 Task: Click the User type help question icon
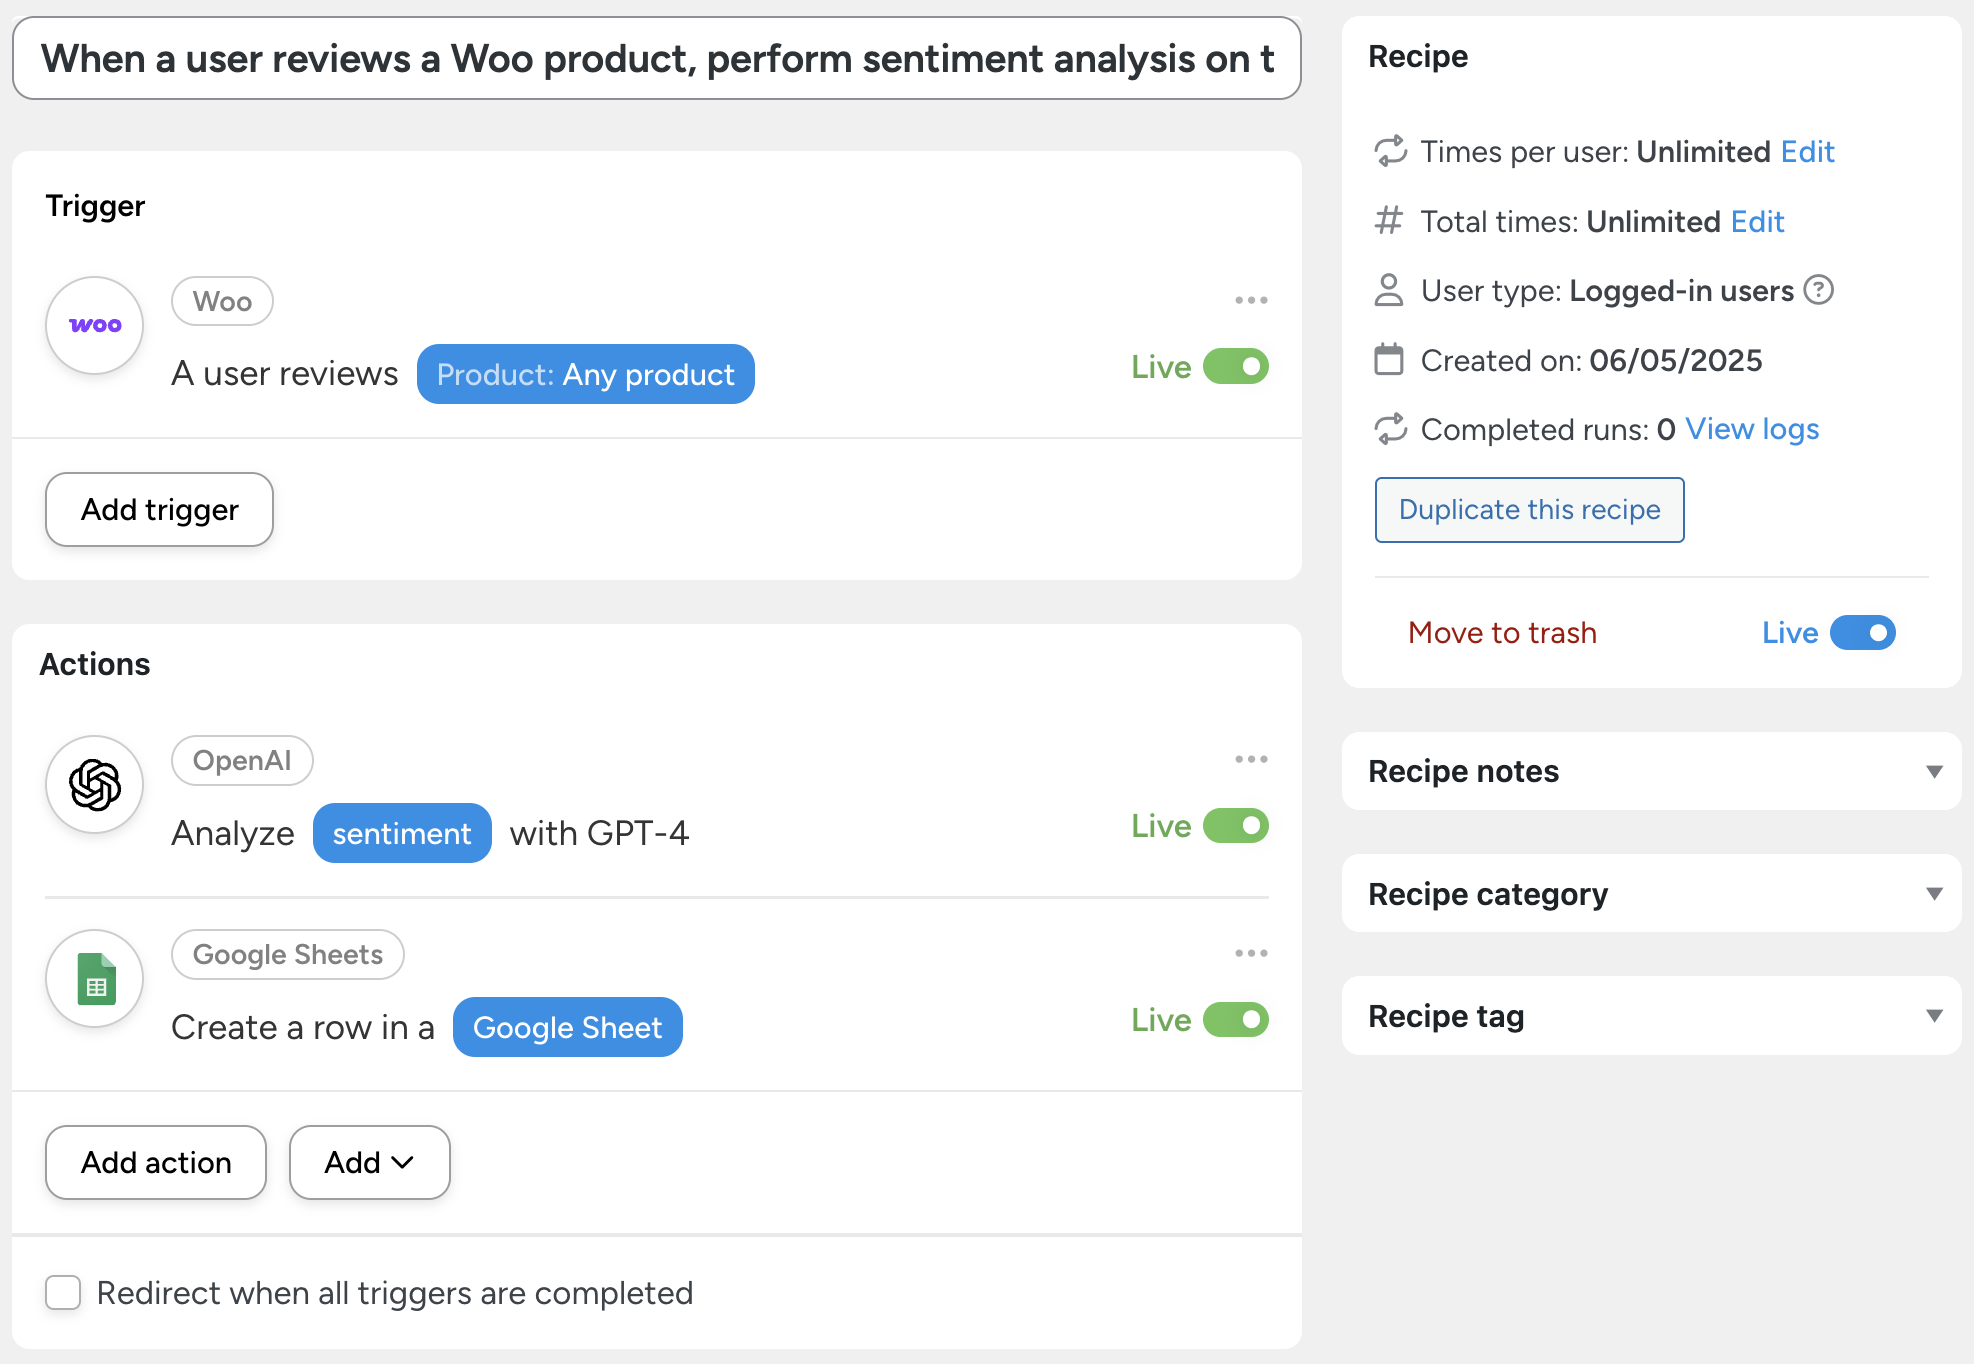[x=1818, y=290]
